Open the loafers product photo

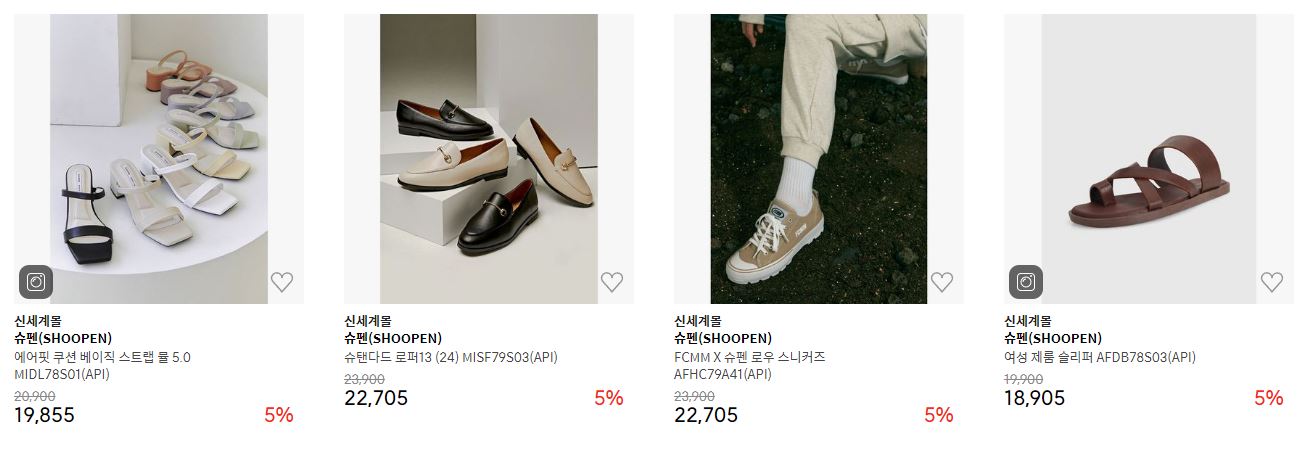(489, 159)
